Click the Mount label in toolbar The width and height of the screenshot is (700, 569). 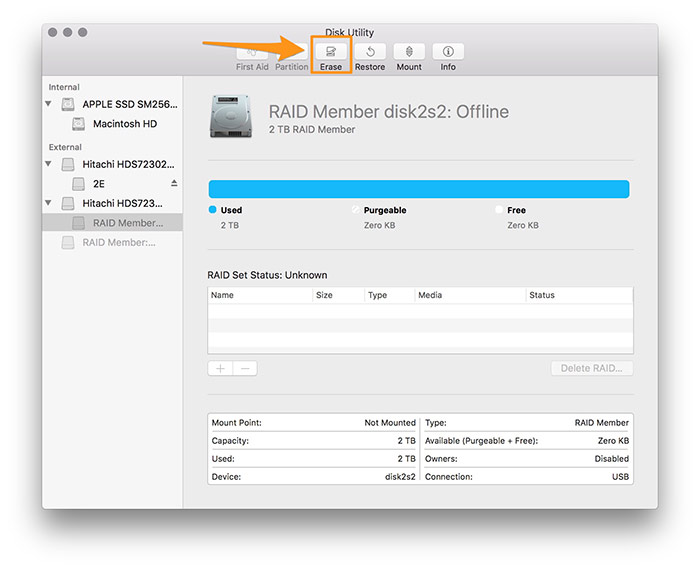(x=409, y=67)
